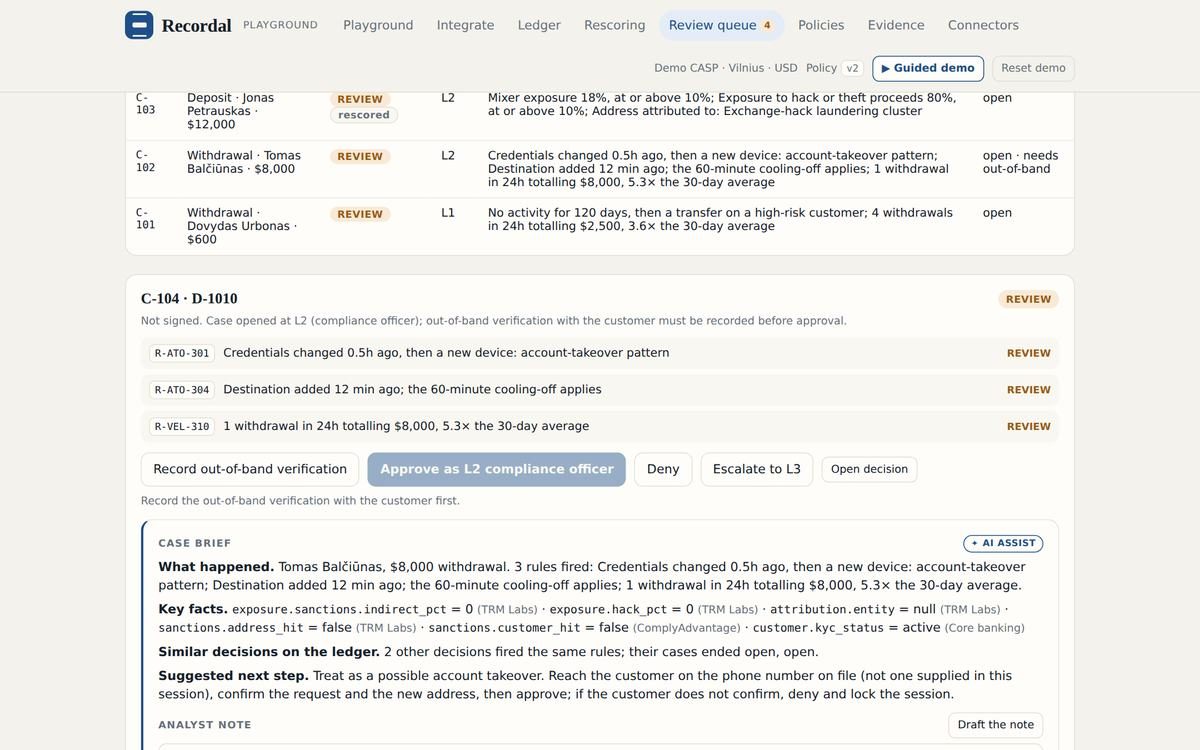Open the Playground nav tab
This screenshot has height=750, width=1200.
point(378,25)
